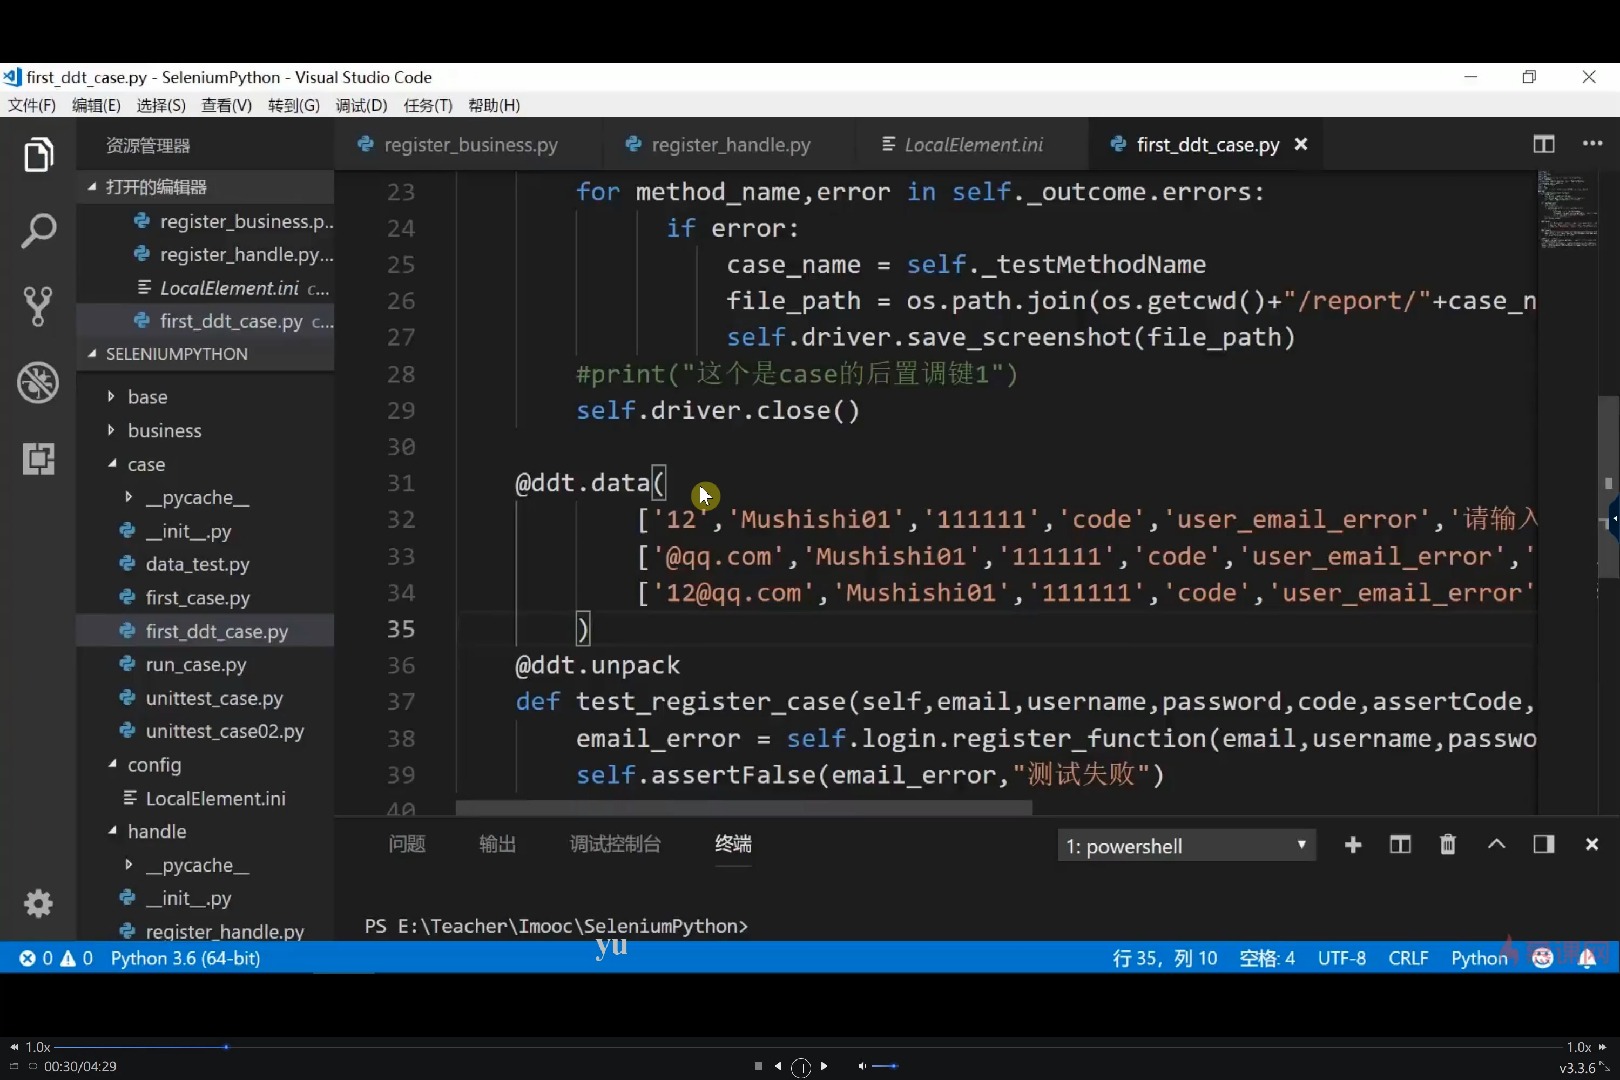1620x1080 pixels.
Task: Click the video player previous button
Action: coord(778,1066)
